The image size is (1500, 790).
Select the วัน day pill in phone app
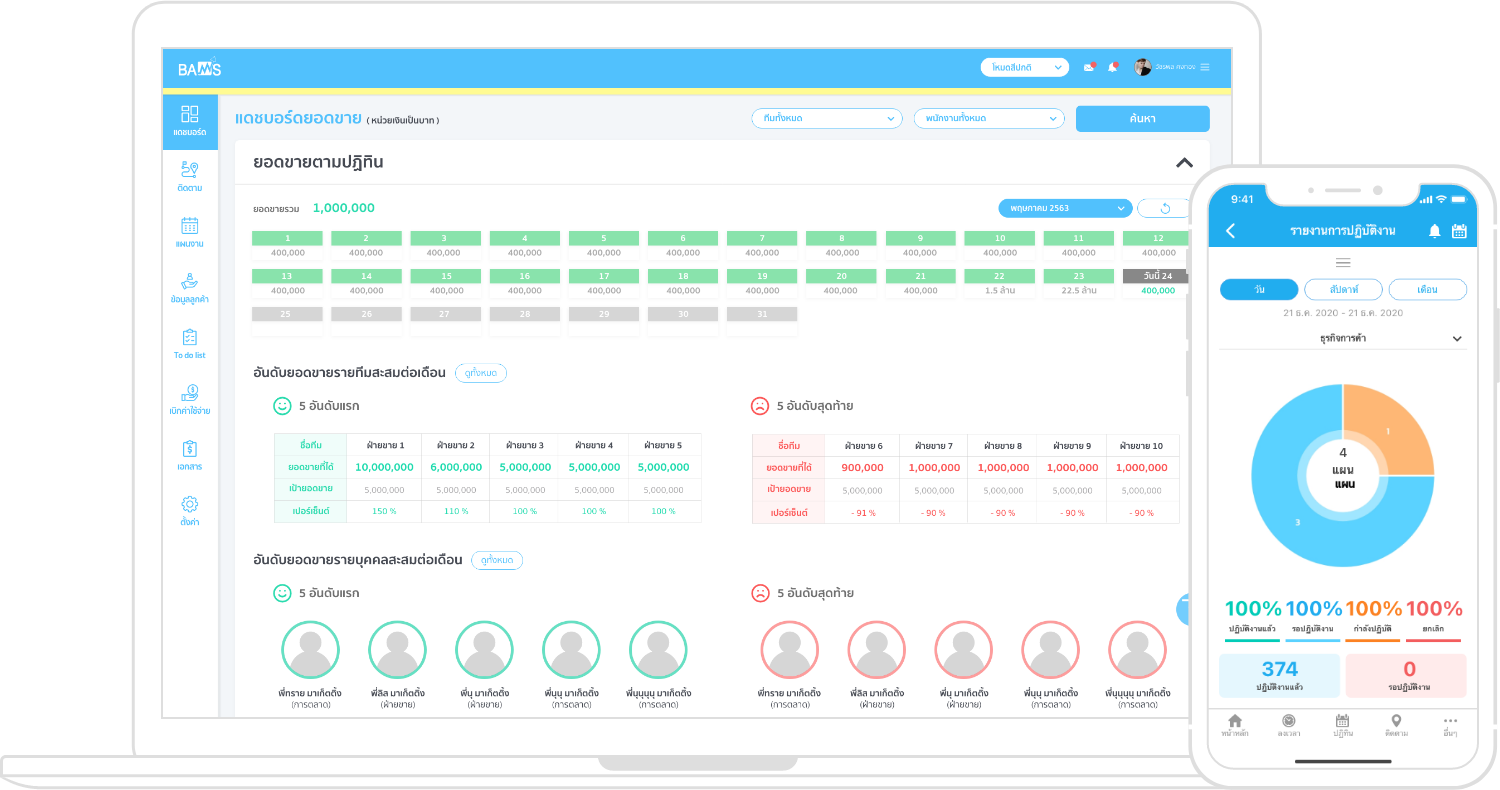click(1259, 289)
